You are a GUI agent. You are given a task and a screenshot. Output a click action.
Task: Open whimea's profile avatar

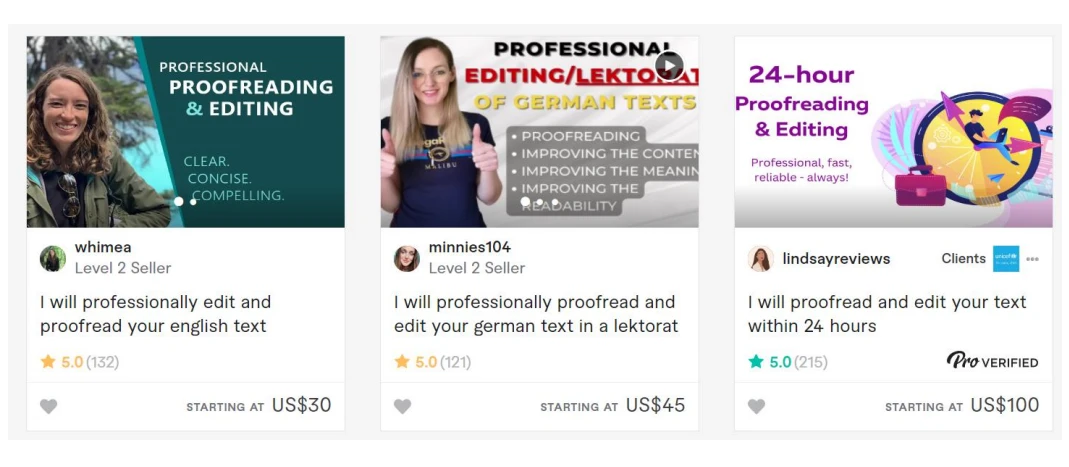[52, 258]
